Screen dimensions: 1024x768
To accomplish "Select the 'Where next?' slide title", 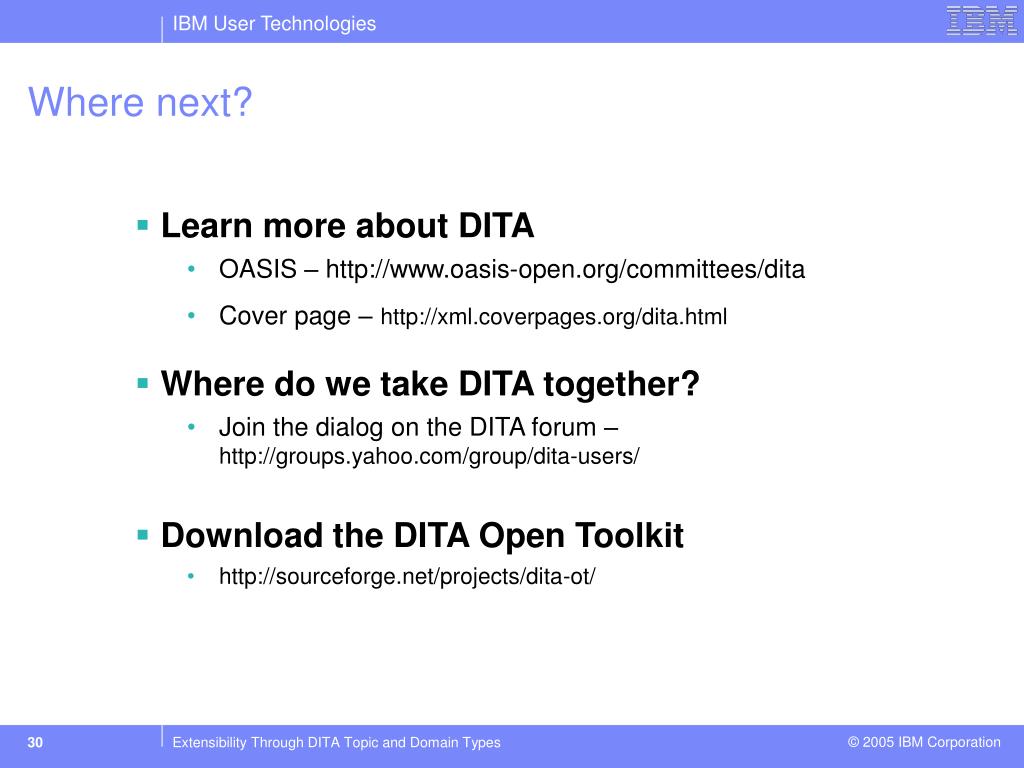I will (x=140, y=103).
